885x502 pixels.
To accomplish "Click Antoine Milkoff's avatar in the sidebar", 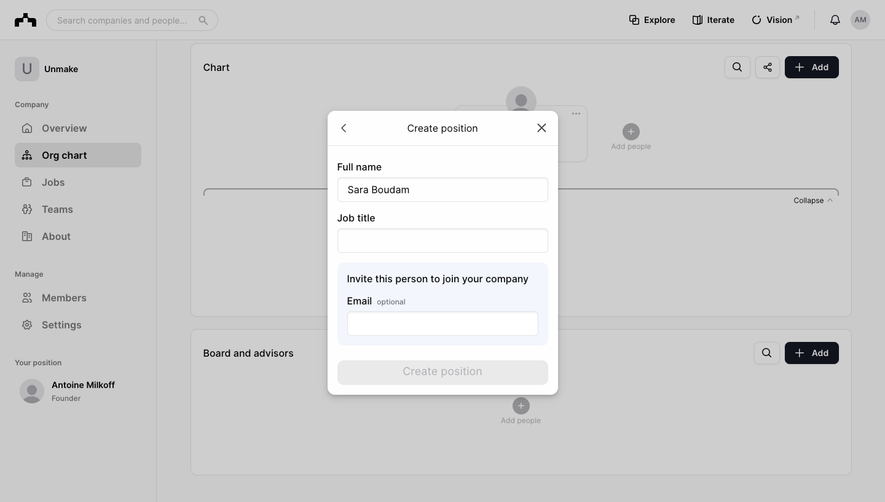I will click(x=32, y=391).
